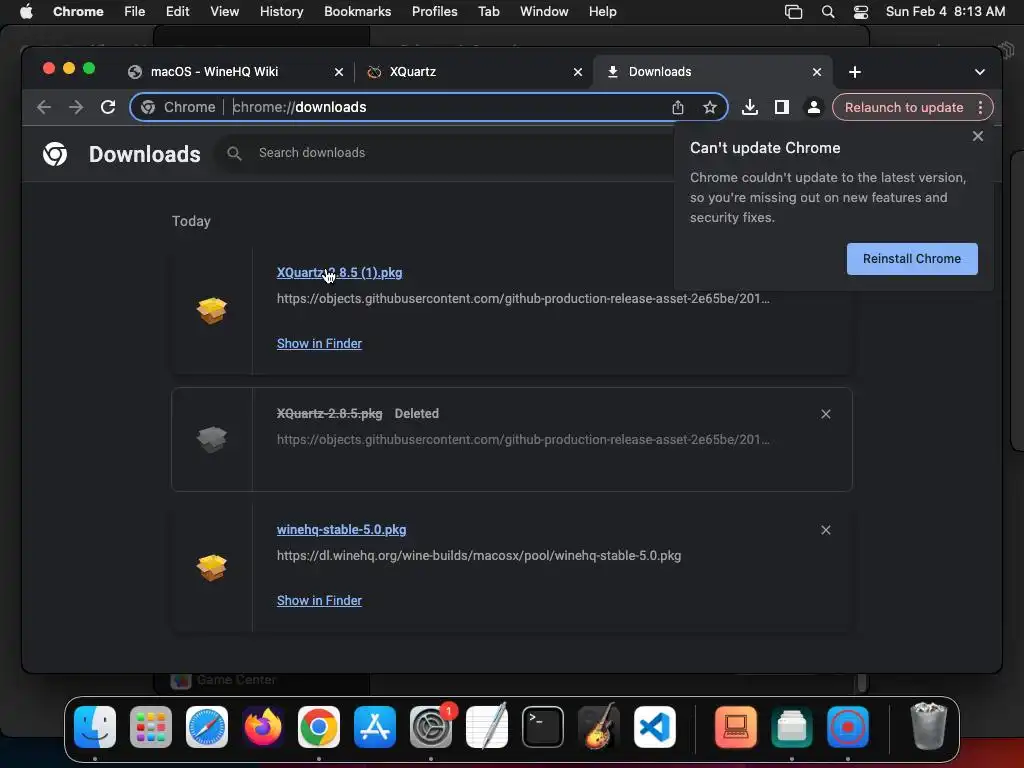
Task: Dismiss the Can't update Chrome popup
Action: (x=978, y=136)
